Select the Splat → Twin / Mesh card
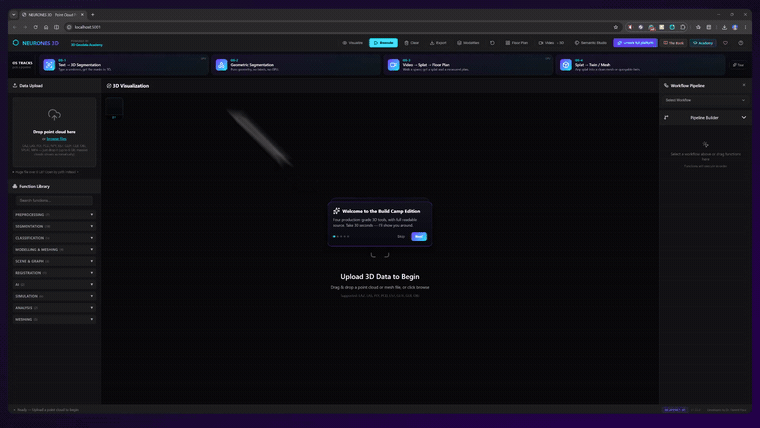 click(640, 64)
